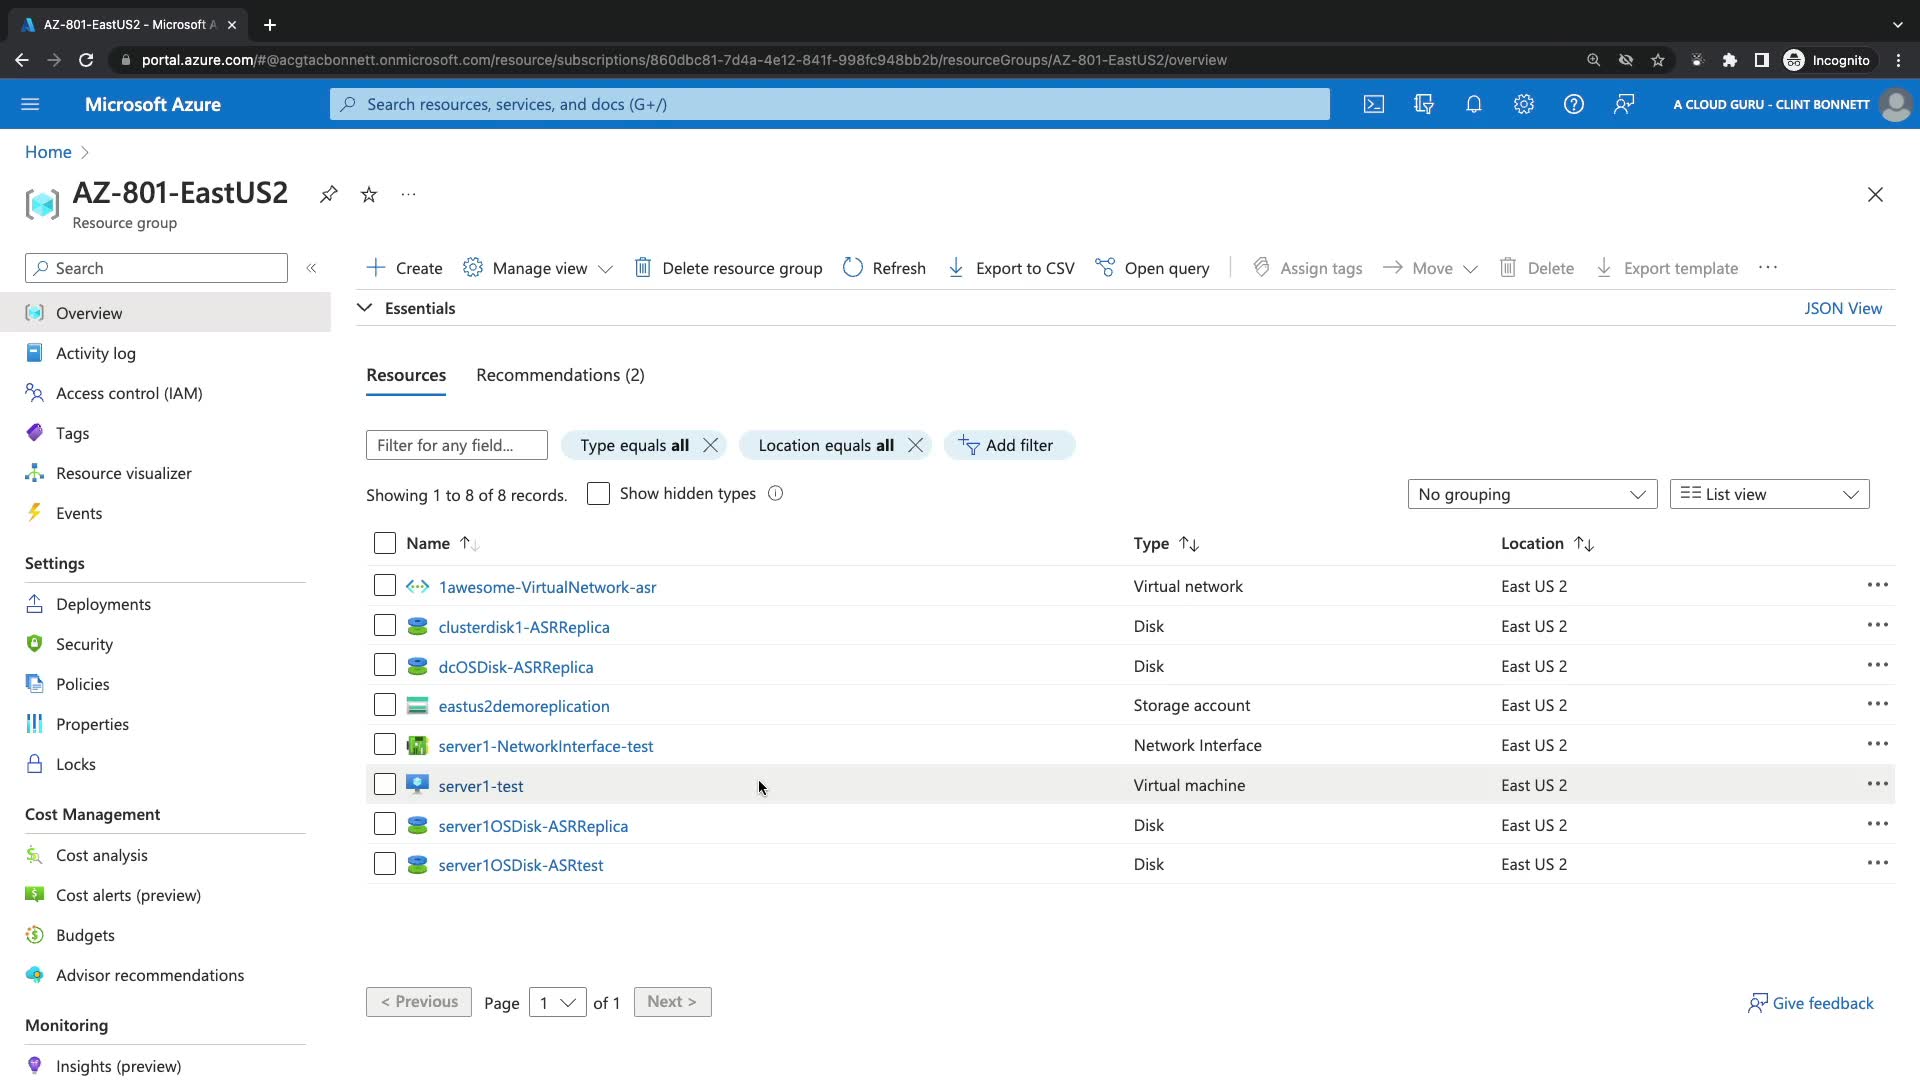
Task: Add resource group to favorites star
Action: (369, 194)
